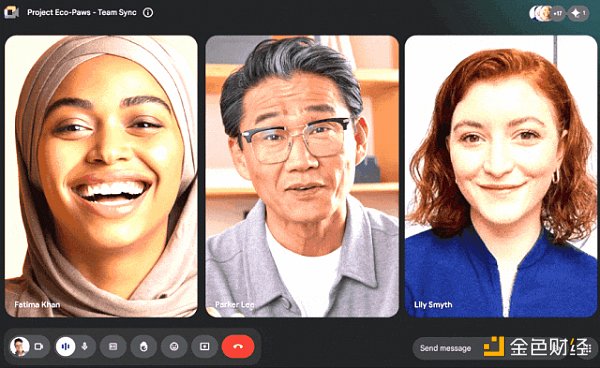Raise your hand

coord(143,347)
